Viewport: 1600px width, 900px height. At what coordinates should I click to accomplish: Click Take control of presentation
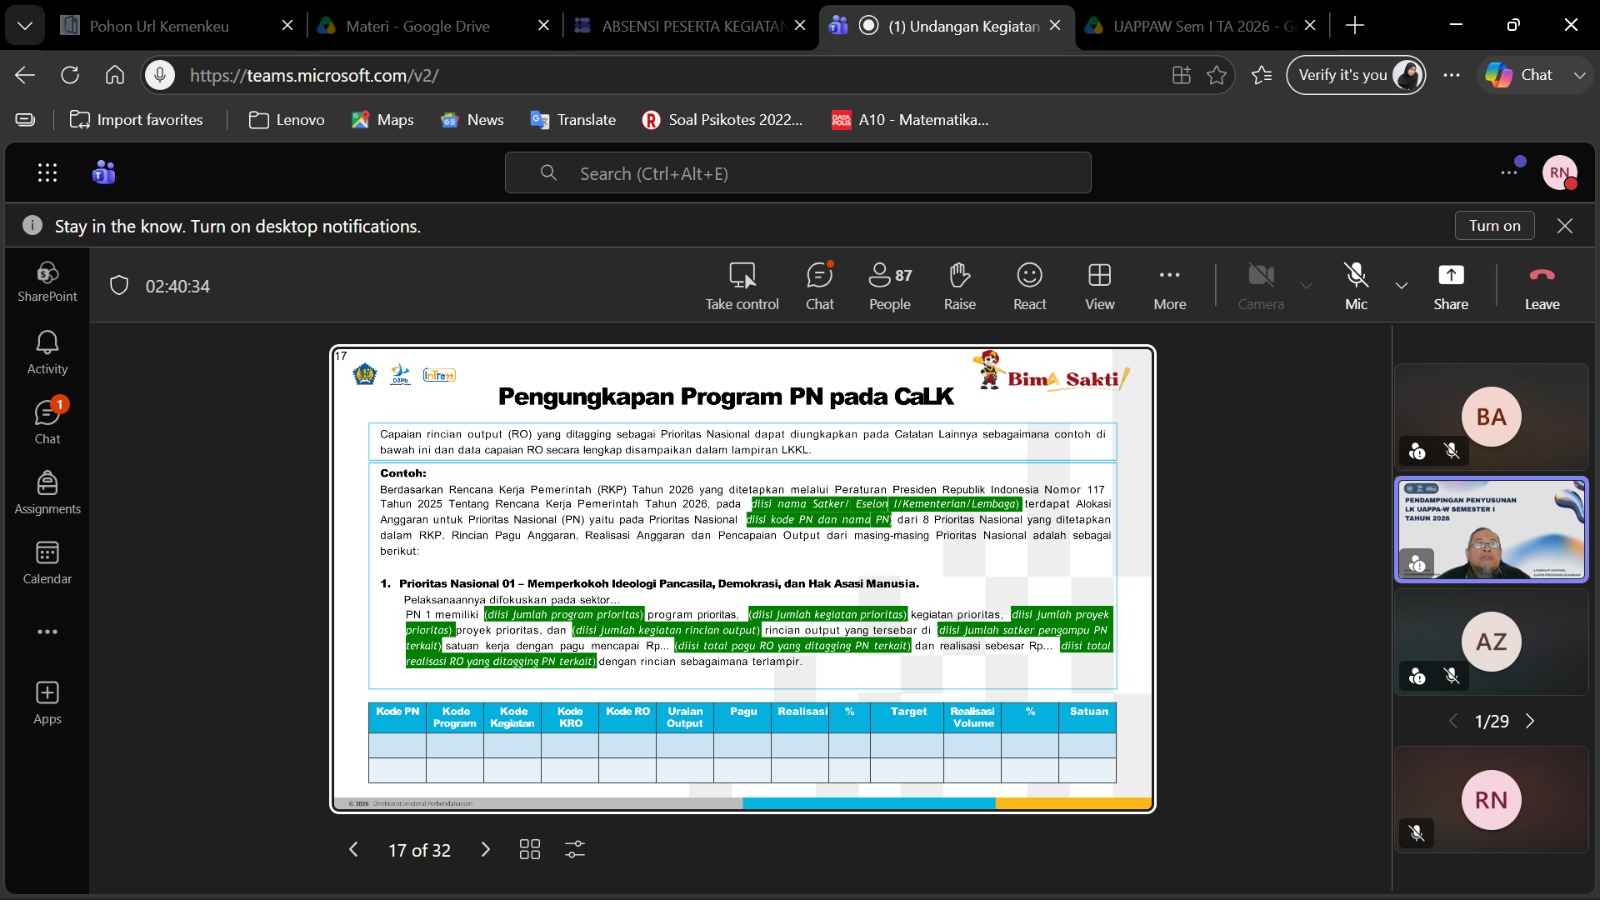click(742, 286)
